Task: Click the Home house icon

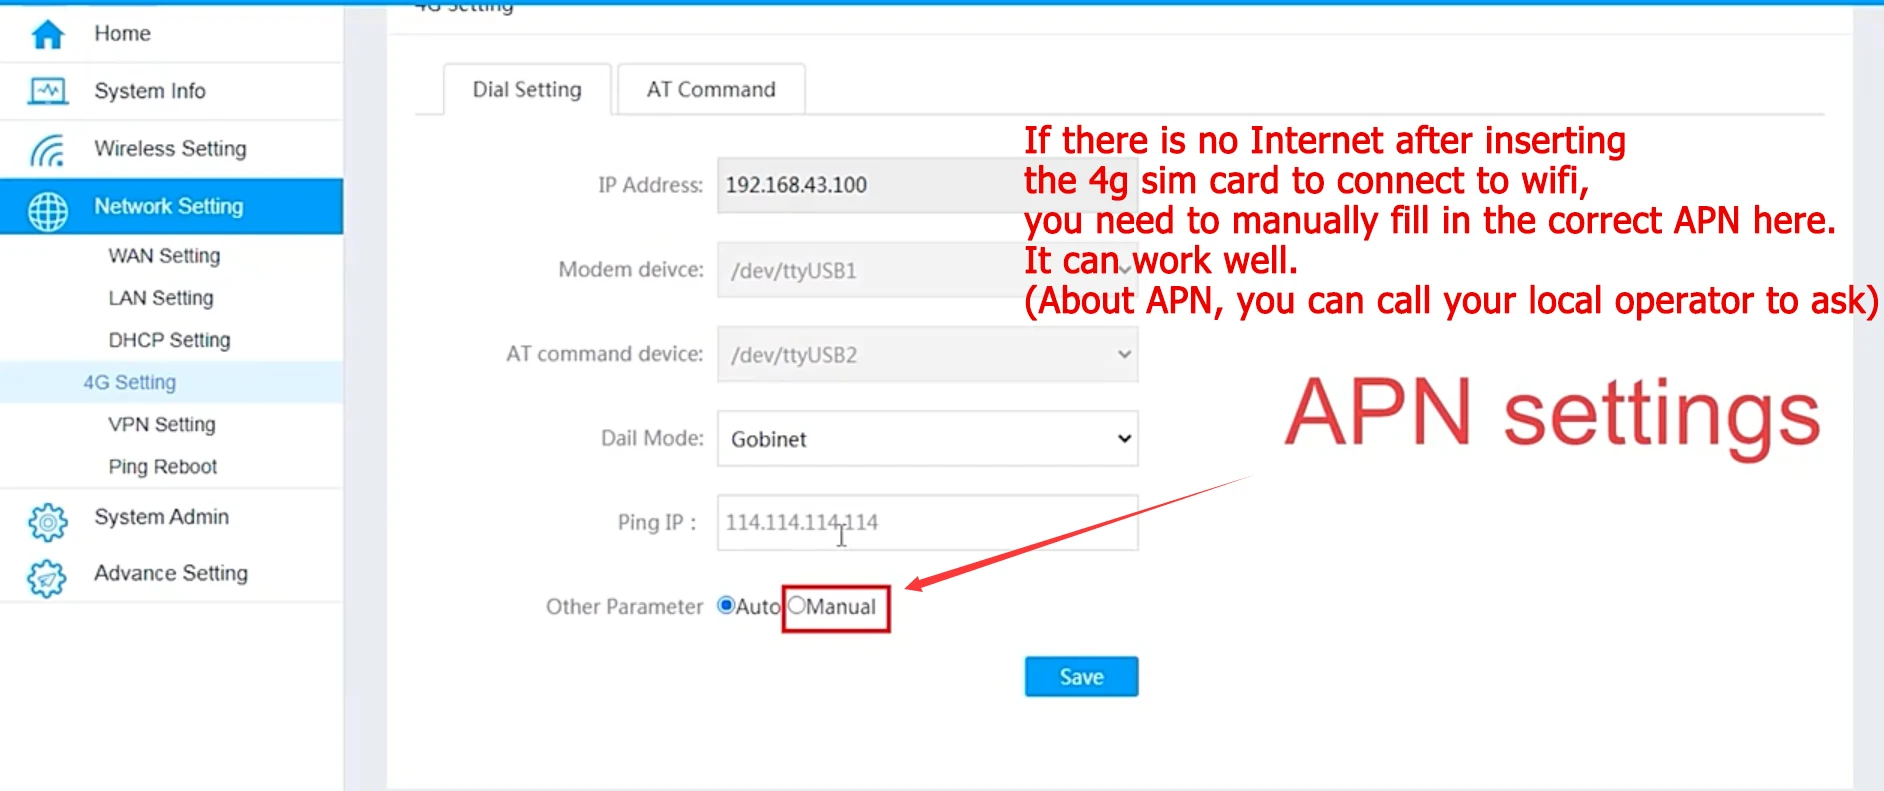Action: pyautogui.click(x=47, y=35)
